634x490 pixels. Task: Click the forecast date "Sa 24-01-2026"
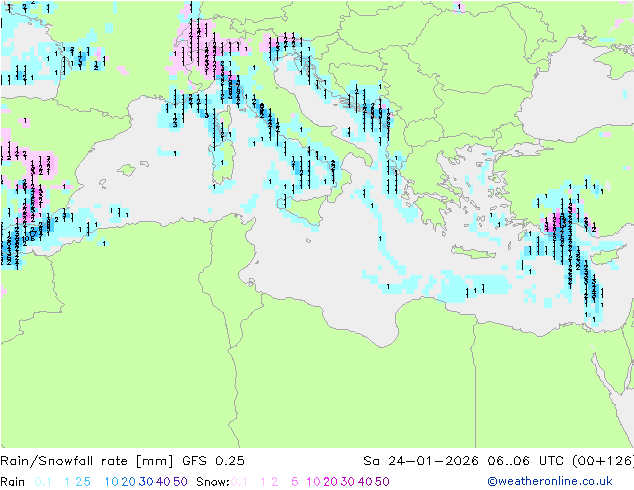[x=421, y=461]
